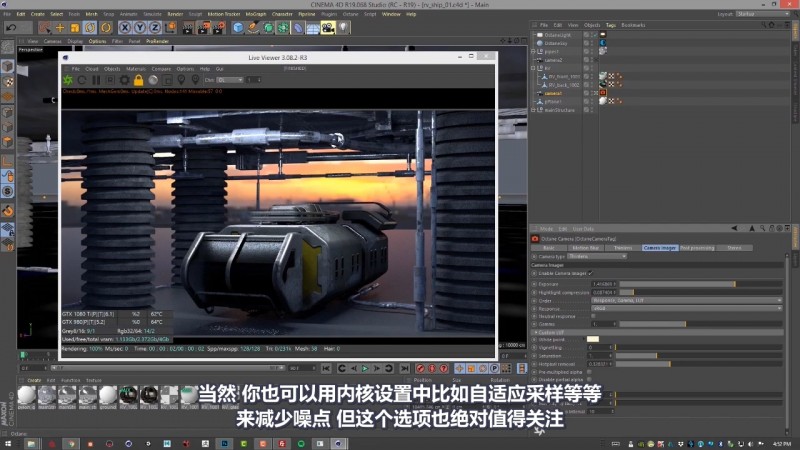Viewport: 800px width, 450px height.
Task: Select the Move tool cross icon
Action: [x=60, y=28]
